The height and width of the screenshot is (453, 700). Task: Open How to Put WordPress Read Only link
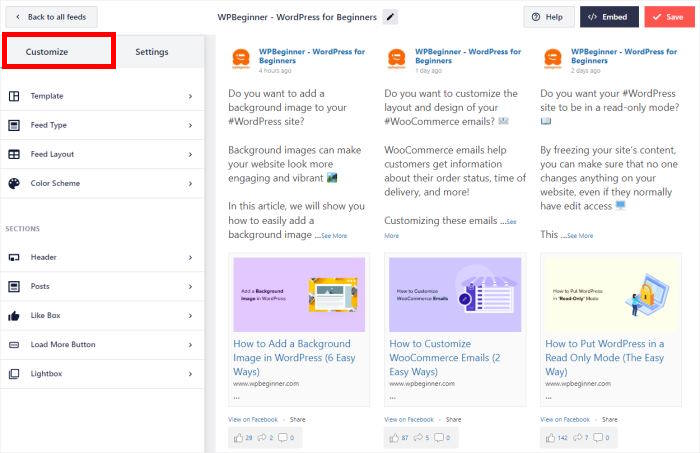604,357
